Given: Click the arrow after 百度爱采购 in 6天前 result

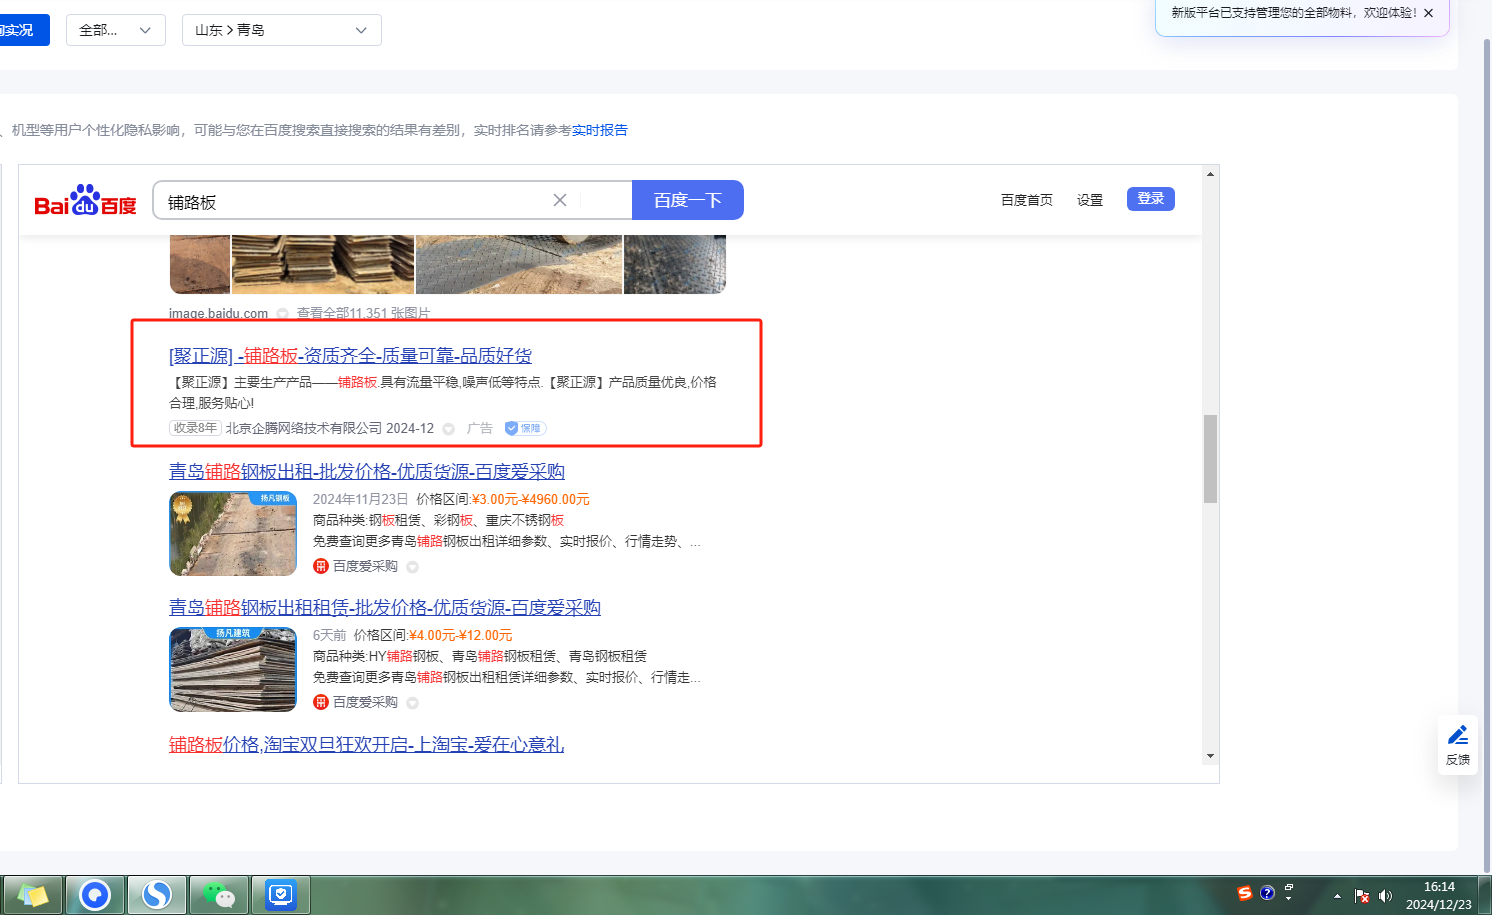Looking at the screenshot, I should (x=412, y=703).
